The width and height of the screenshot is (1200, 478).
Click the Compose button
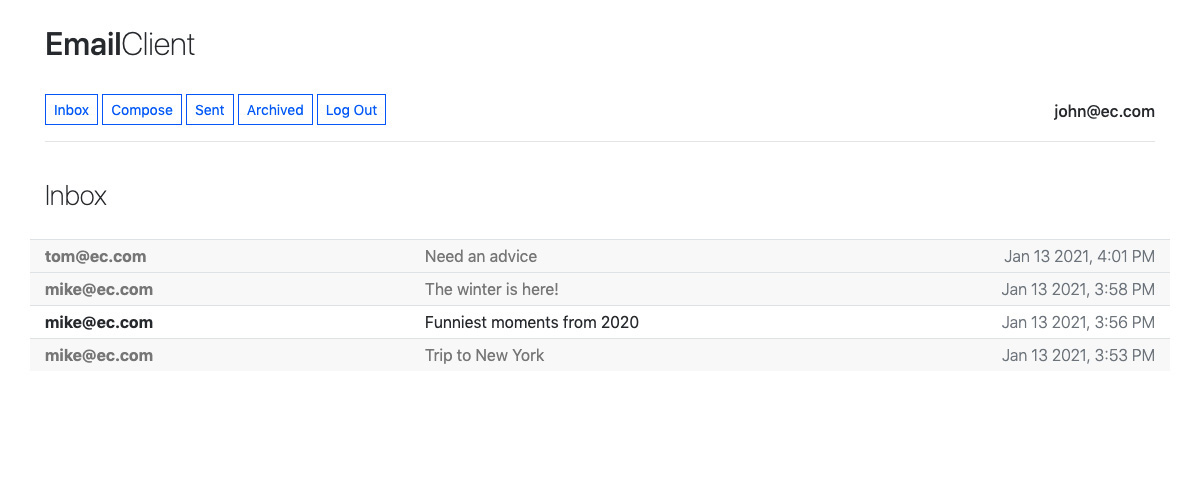tap(142, 110)
